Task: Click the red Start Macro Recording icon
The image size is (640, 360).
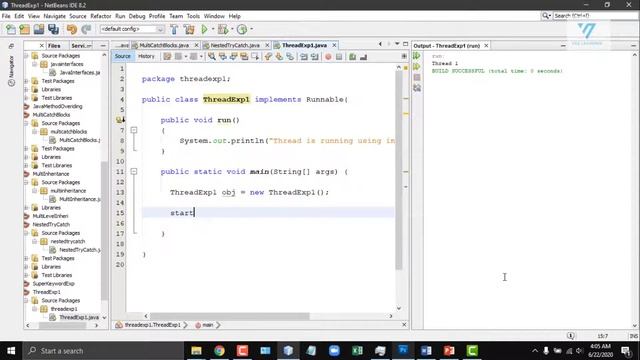Action: pyautogui.click(x=328, y=57)
